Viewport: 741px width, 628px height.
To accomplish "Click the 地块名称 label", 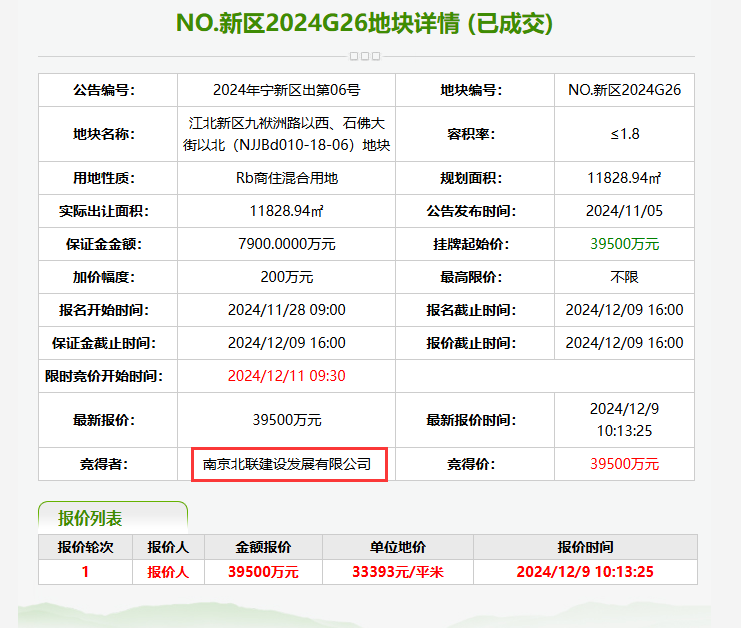I will click(104, 134).
